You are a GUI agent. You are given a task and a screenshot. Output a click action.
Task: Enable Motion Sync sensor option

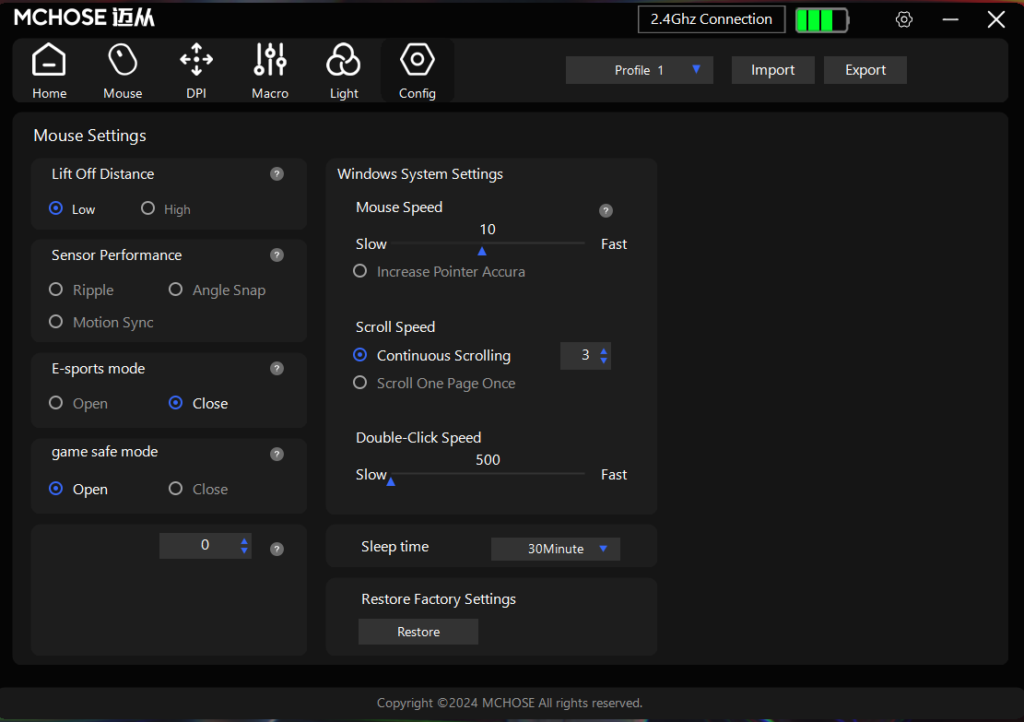point(55,322)
